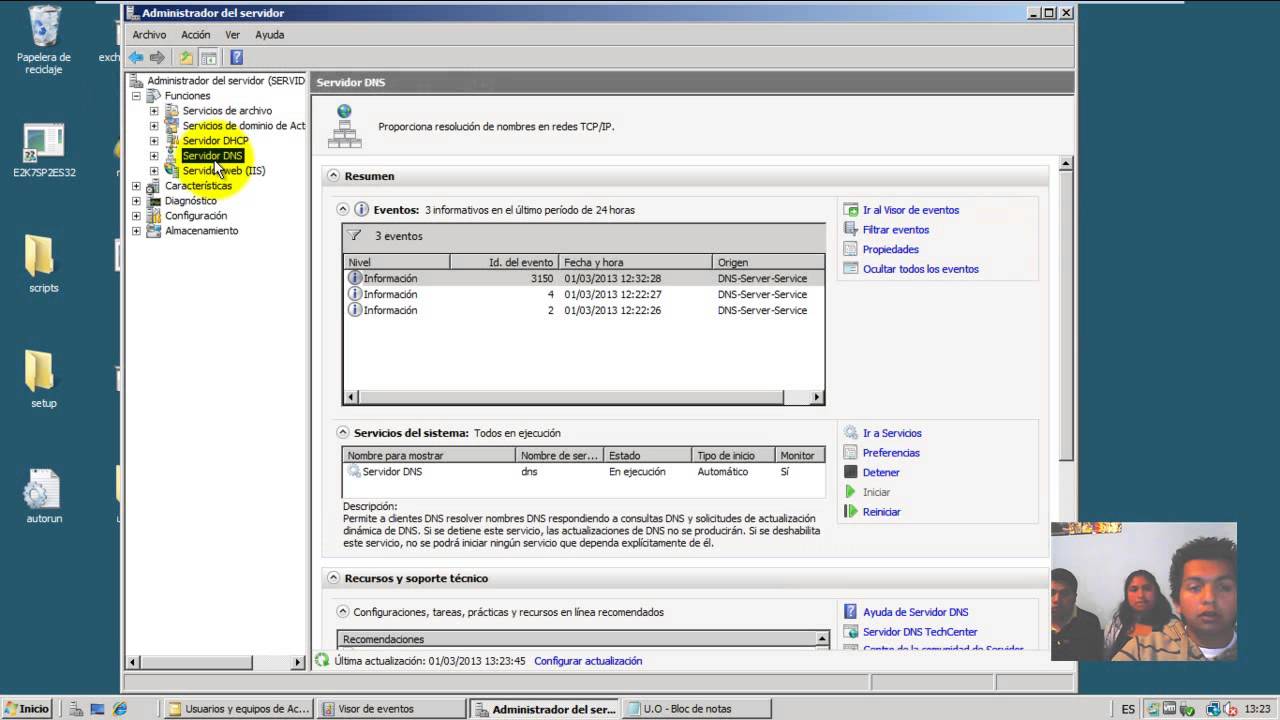Expand Servicios de archivo node

(153, 111)
